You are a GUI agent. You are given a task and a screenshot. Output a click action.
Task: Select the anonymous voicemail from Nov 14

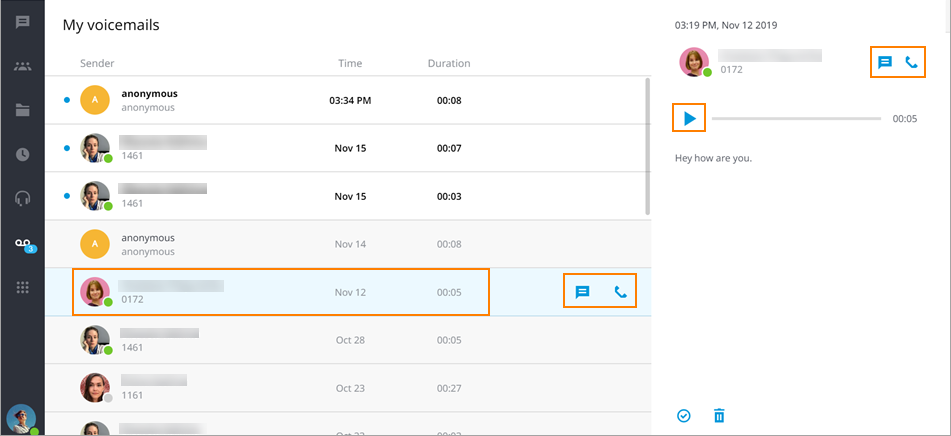coord(348,244)
